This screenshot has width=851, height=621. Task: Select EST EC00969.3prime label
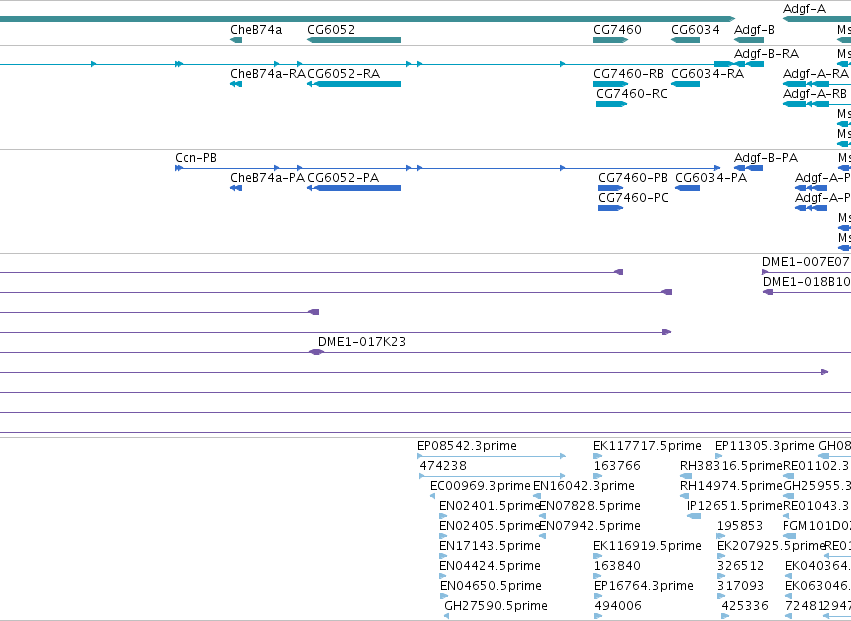click(480, 486)
